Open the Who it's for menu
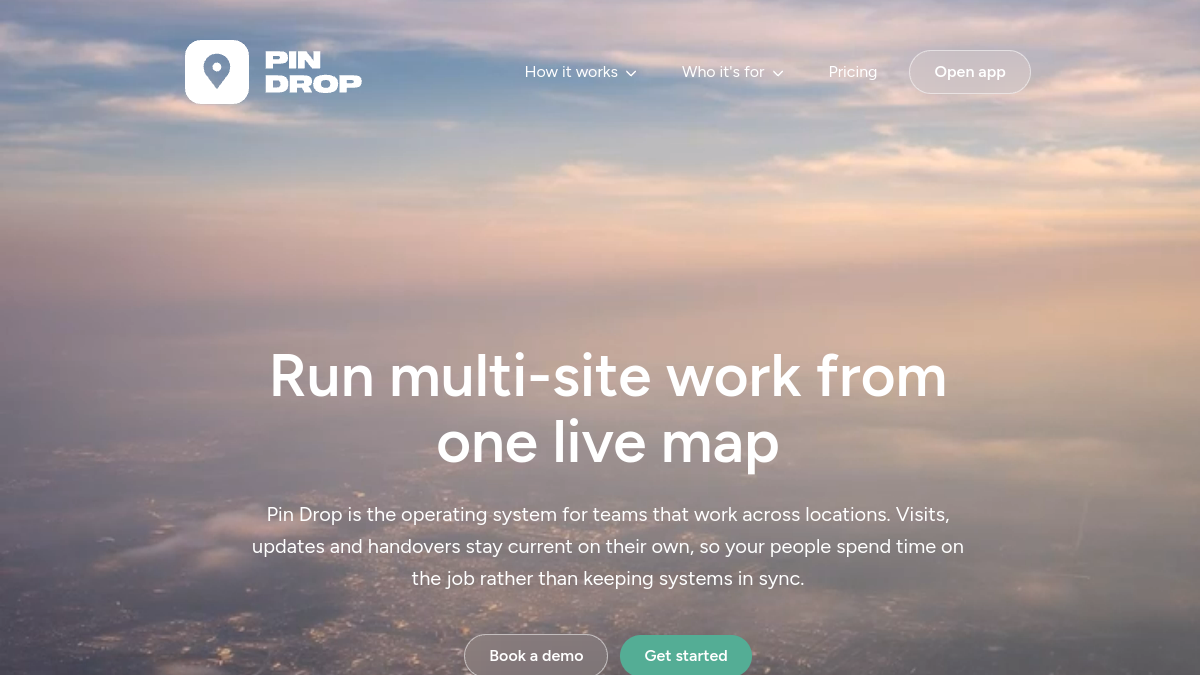 (x=732, y=72)
